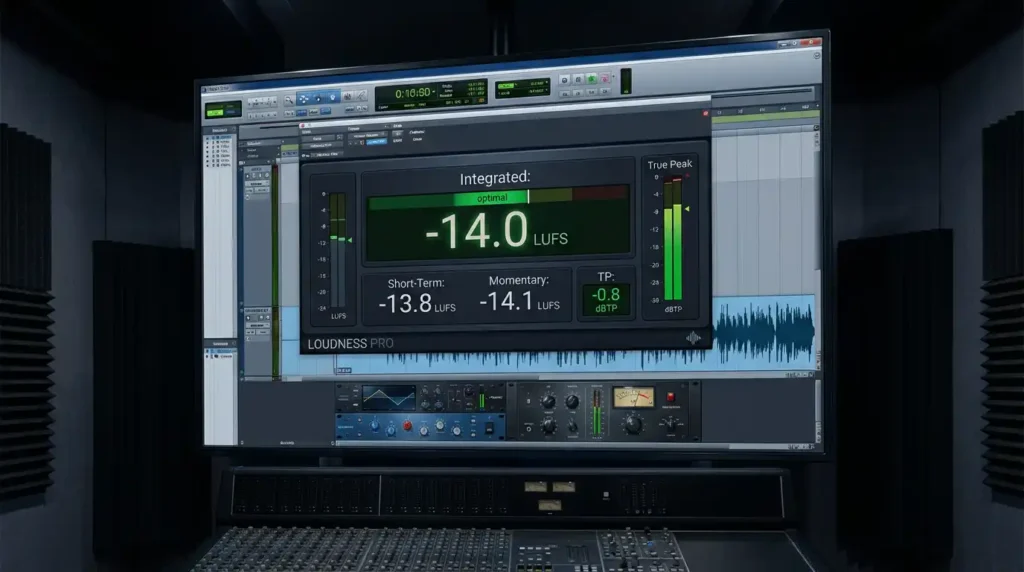Screen dimensions: 1024x572
Task: Click the red knob on the blue unit
Action: (x=408, y=426)
